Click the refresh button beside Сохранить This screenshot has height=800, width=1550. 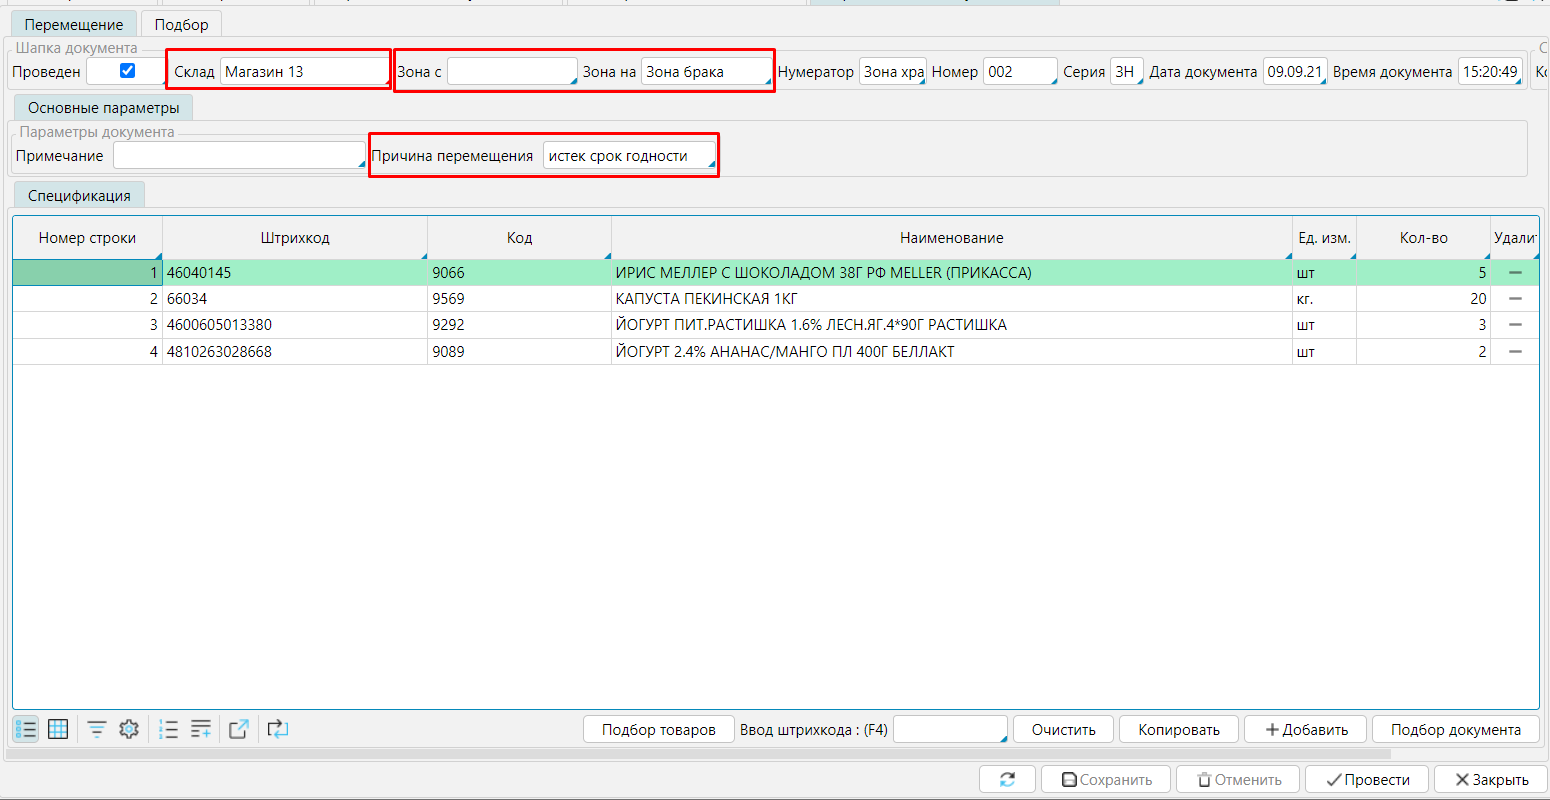pos(1007,779)
